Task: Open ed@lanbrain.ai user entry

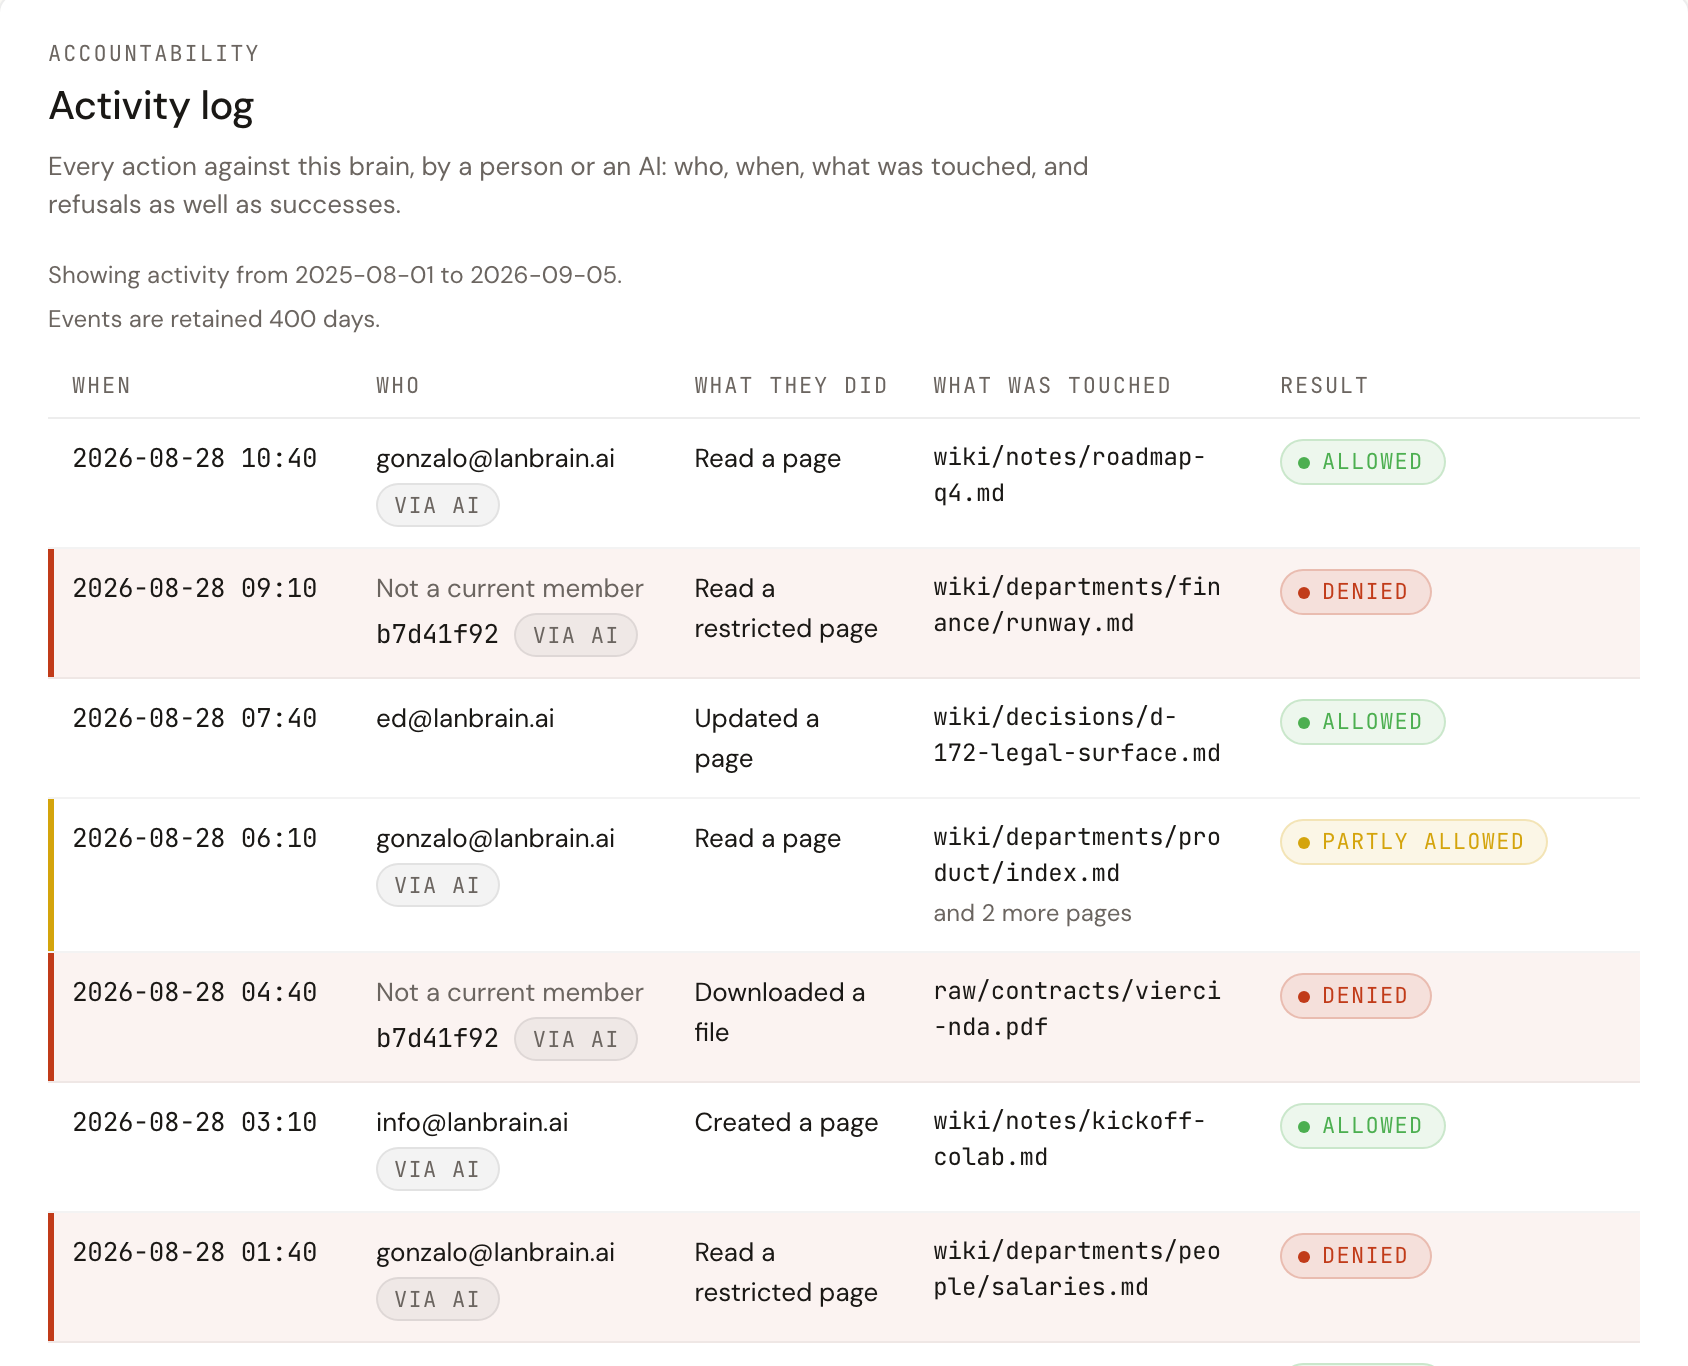Action: [x=465, y=719]
